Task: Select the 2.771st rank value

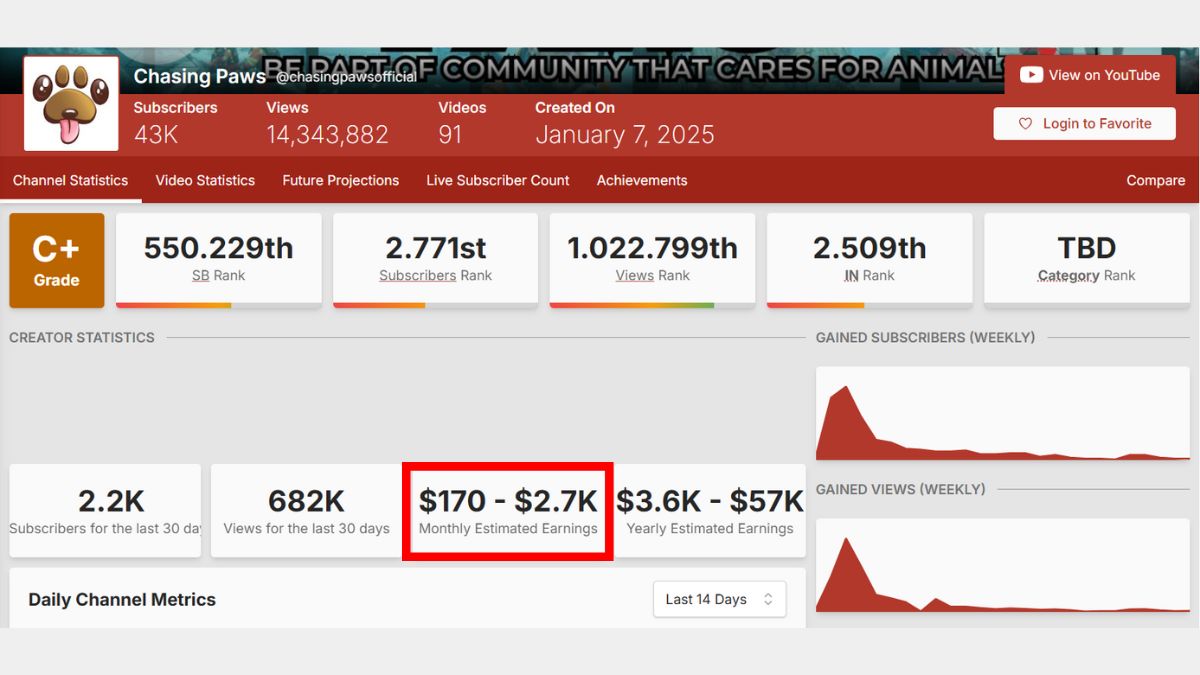Action: [x=436, y=248]
